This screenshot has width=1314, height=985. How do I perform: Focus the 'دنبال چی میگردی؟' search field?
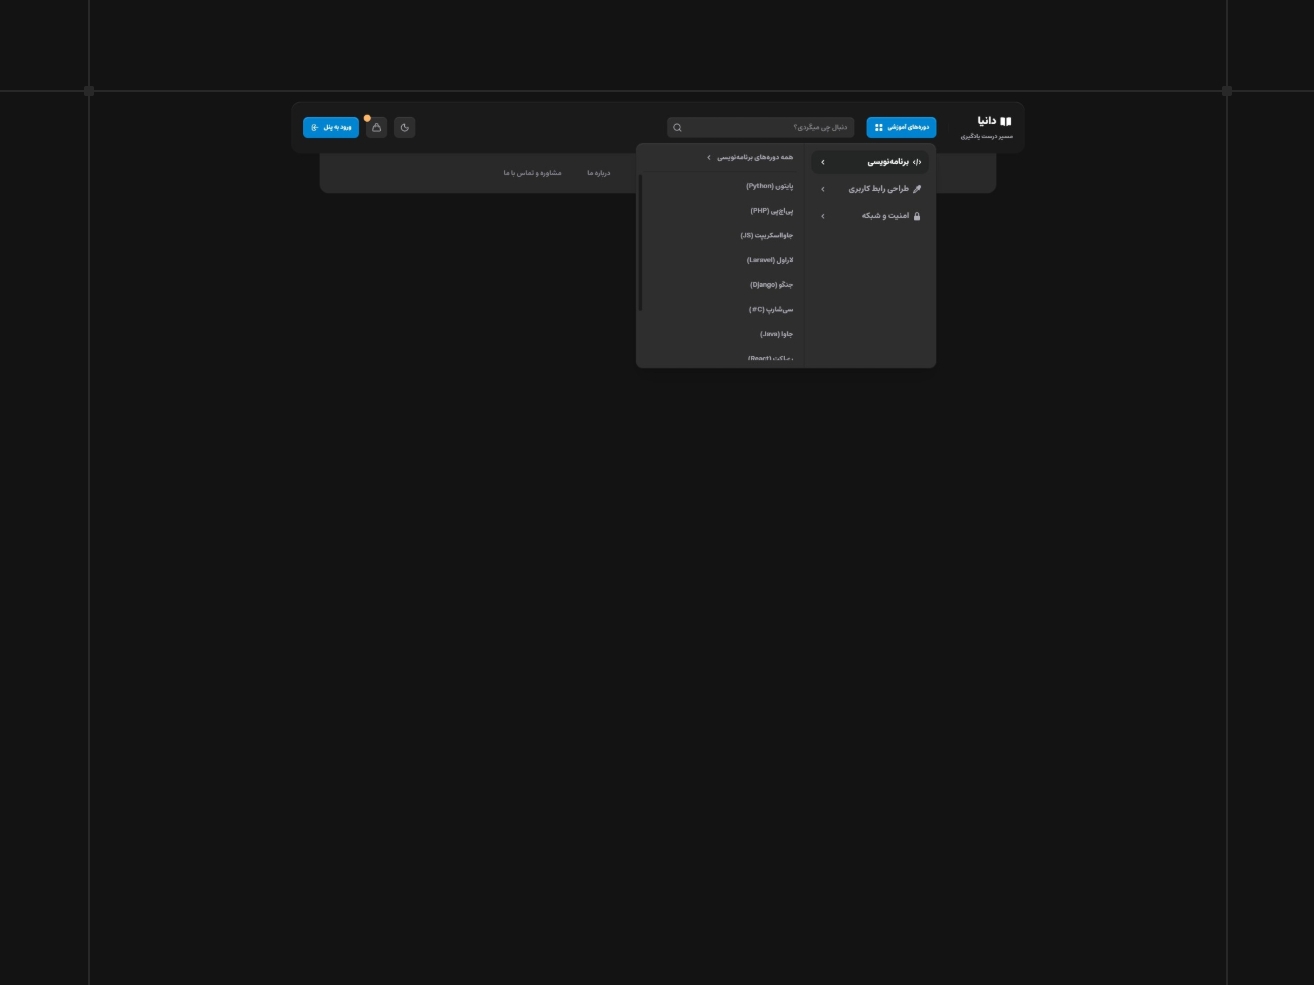pyautogui.click(x=760, y=127)
